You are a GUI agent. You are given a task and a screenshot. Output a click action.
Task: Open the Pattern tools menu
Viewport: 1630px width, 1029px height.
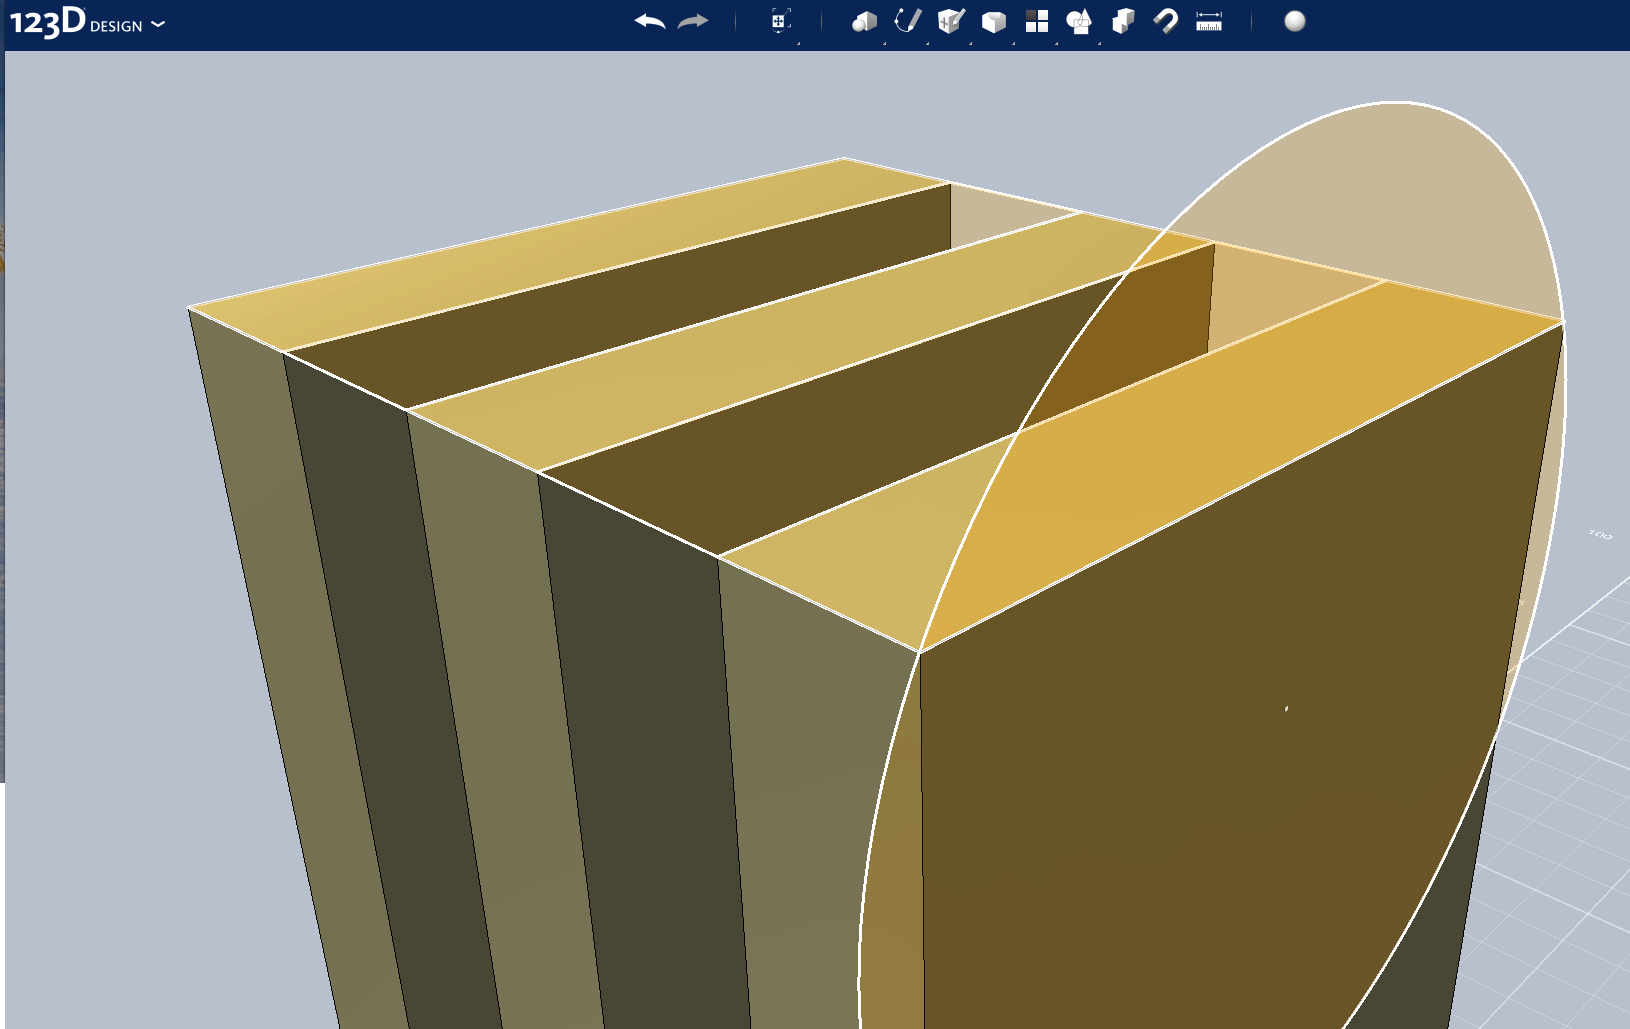[1037, 21]
